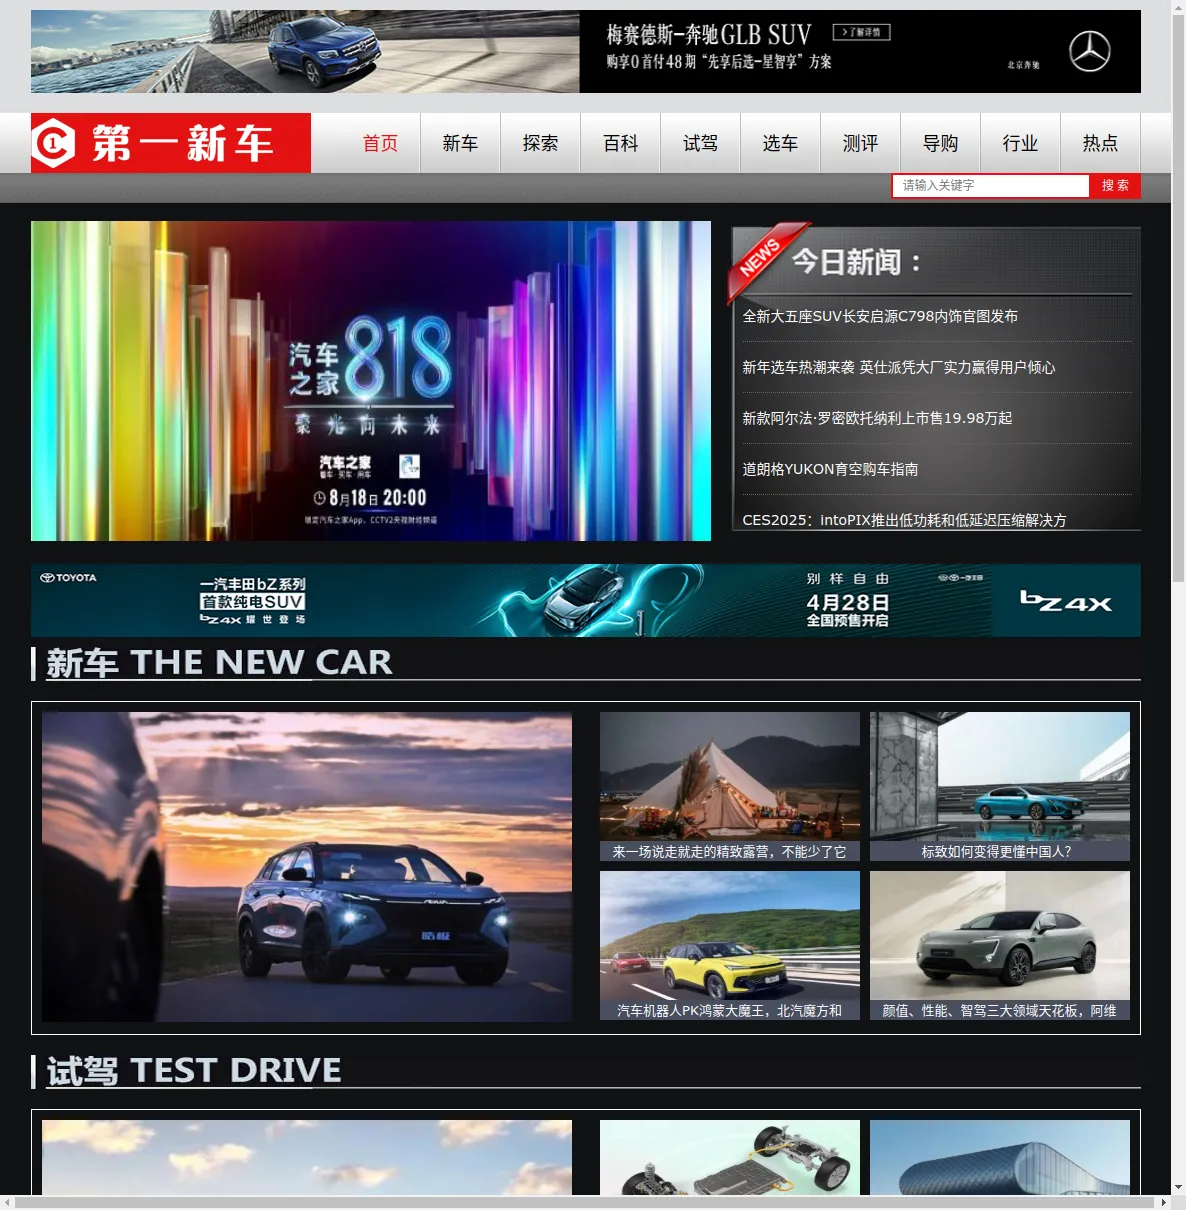
Task: Click the horizontal scrollbar left arrow
Action: click(x=7, y=1202)
